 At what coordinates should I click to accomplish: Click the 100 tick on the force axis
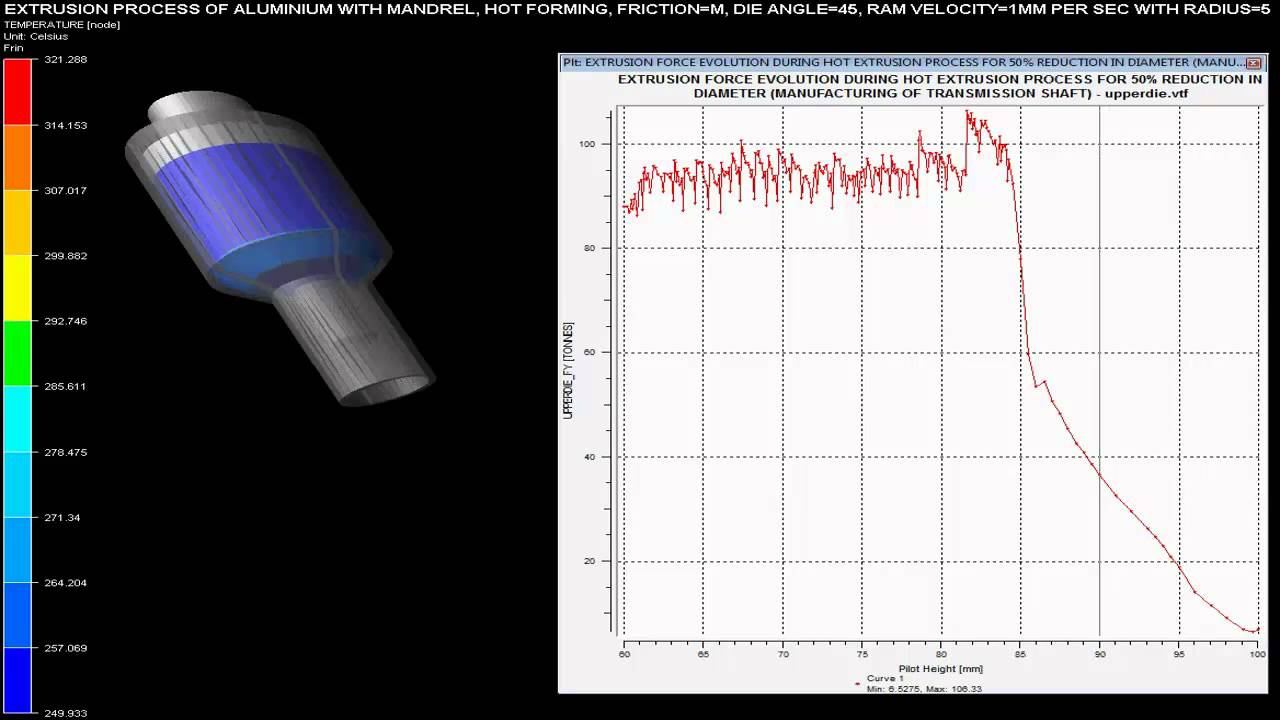point(587,144)
